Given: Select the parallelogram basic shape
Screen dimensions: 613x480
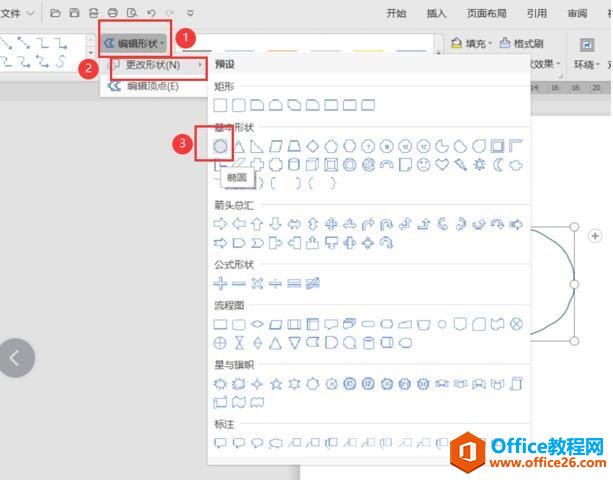Looking at the screenshot, I should click(276, 146).
